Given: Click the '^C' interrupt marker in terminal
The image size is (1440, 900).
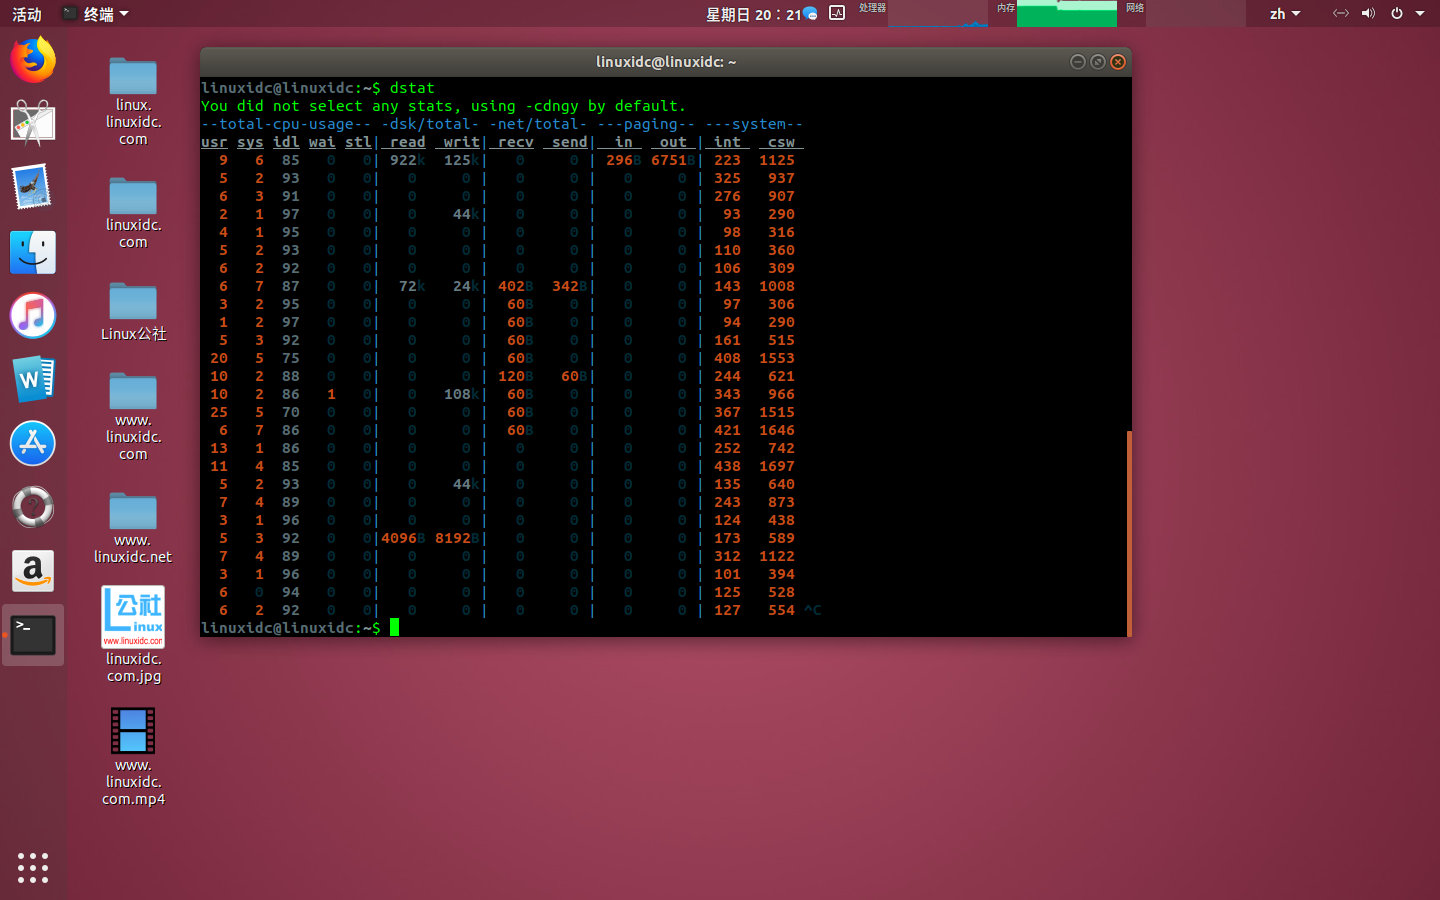Looking at the screenshot, I should point(813,610).
